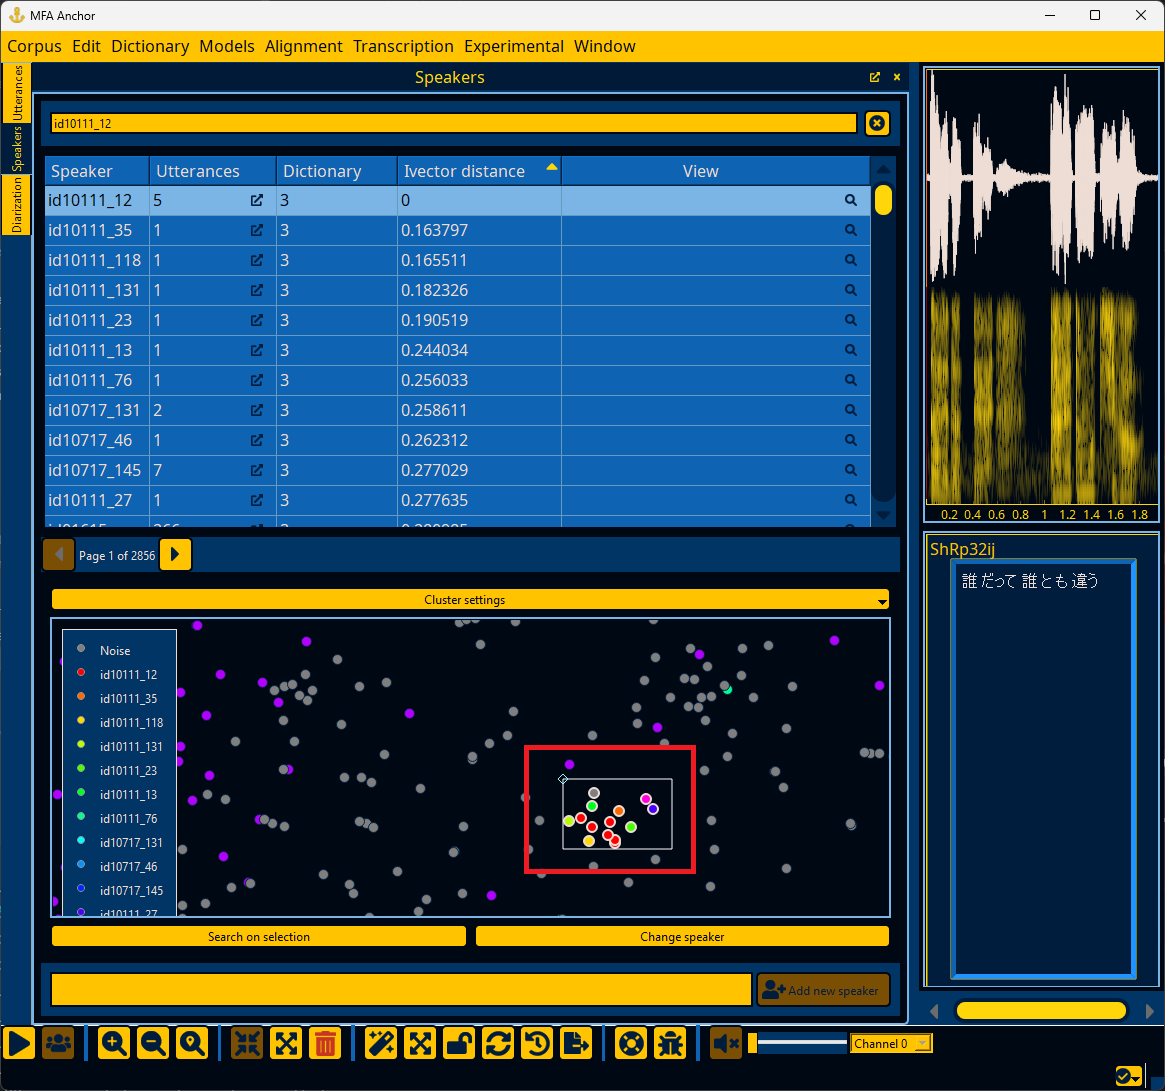
Task: Pop out the Speakers panel with float icon
Action: (874, 77)
